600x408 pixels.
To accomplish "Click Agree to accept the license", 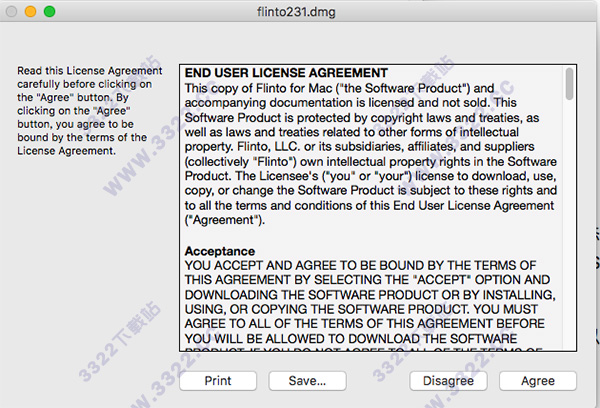I will point(538,381).
